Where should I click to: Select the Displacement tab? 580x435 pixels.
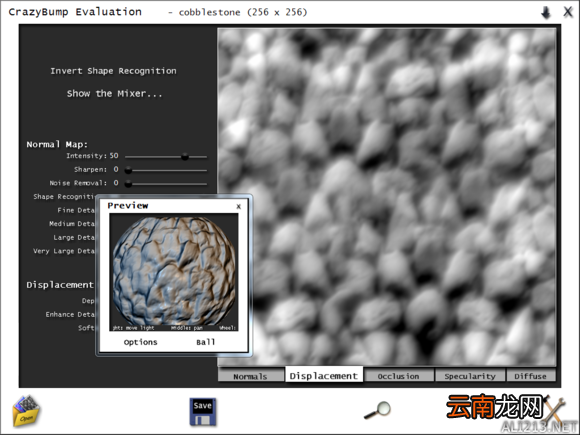(324, 375)
